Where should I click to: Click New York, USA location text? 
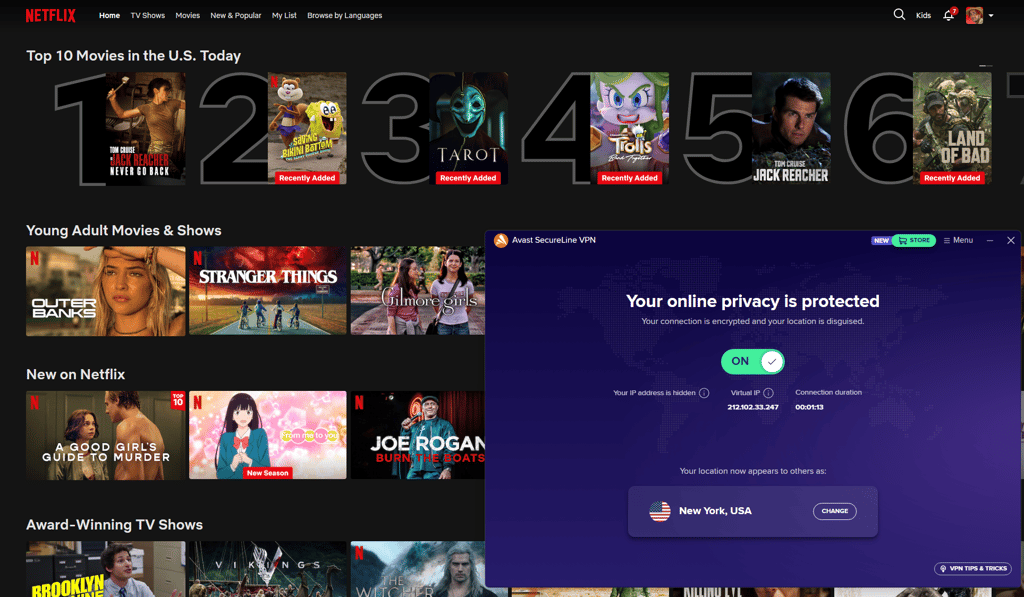point(715,511)
